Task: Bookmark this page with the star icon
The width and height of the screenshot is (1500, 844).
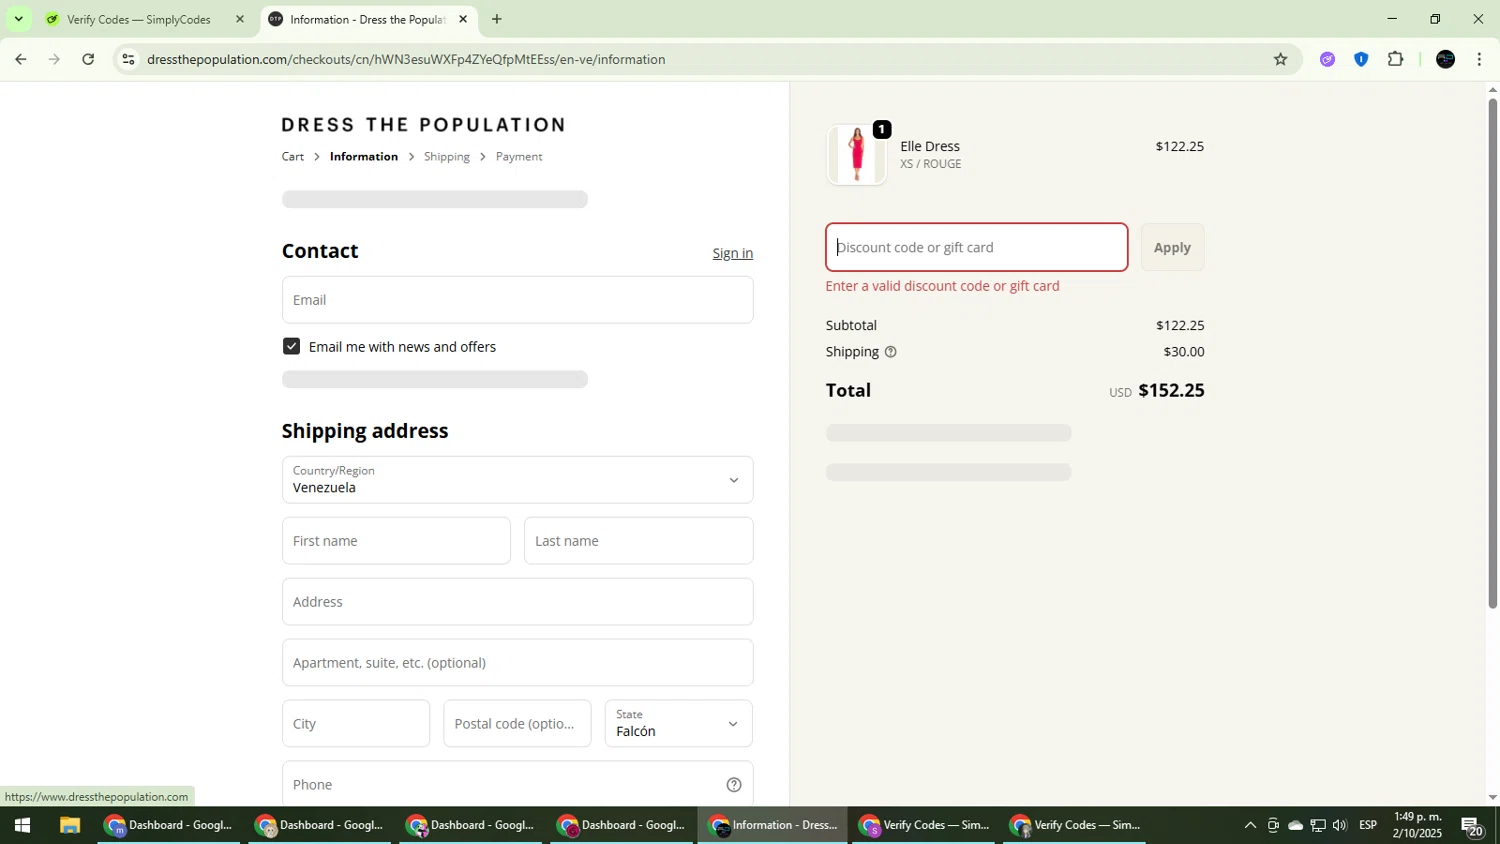Action: [x=1280, y=59]
